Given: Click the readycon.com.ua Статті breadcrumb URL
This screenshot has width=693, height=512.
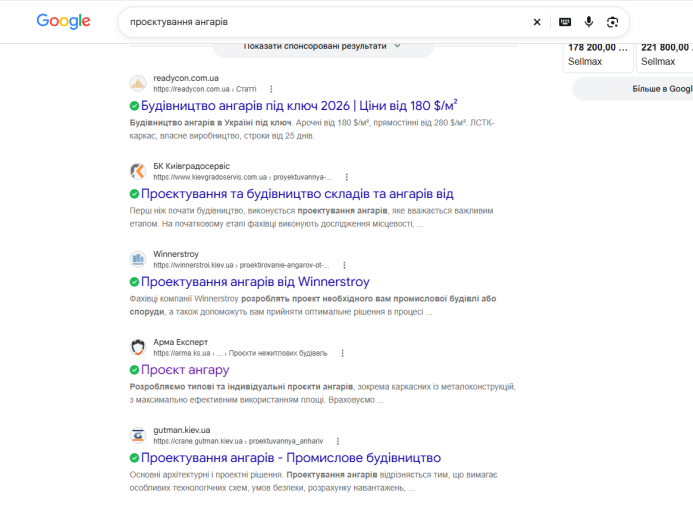Looking at the screenshot, I should tap(205, 89).
